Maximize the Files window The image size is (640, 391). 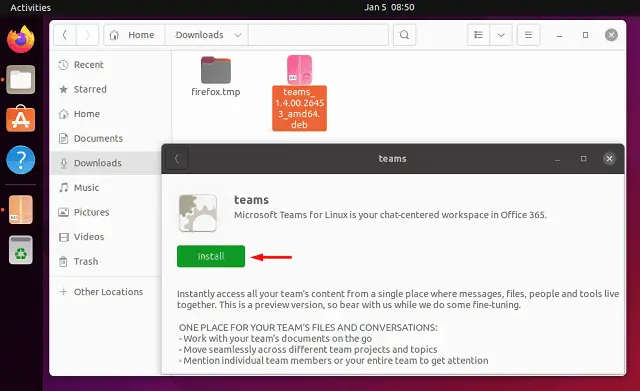click(585, 35)
